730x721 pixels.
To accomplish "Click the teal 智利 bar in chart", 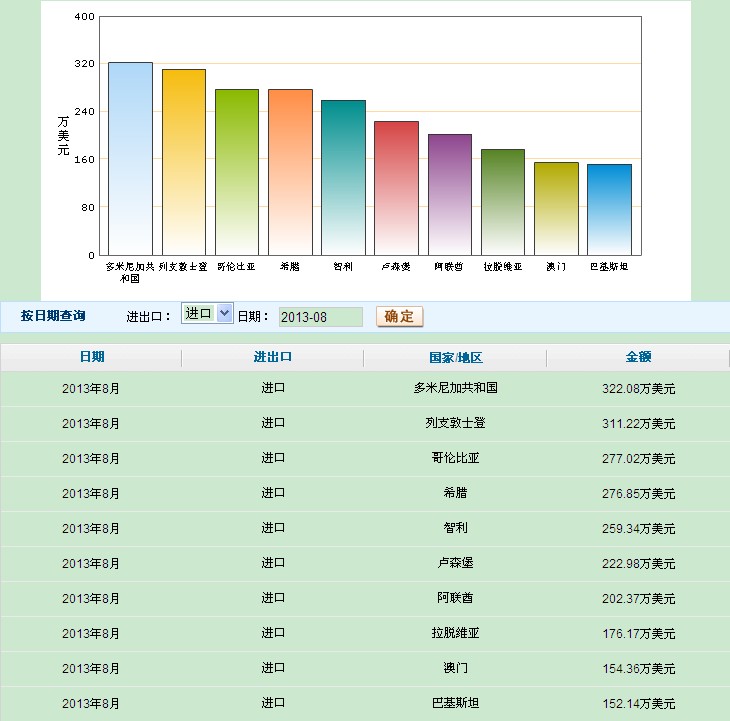I will 344,178.
